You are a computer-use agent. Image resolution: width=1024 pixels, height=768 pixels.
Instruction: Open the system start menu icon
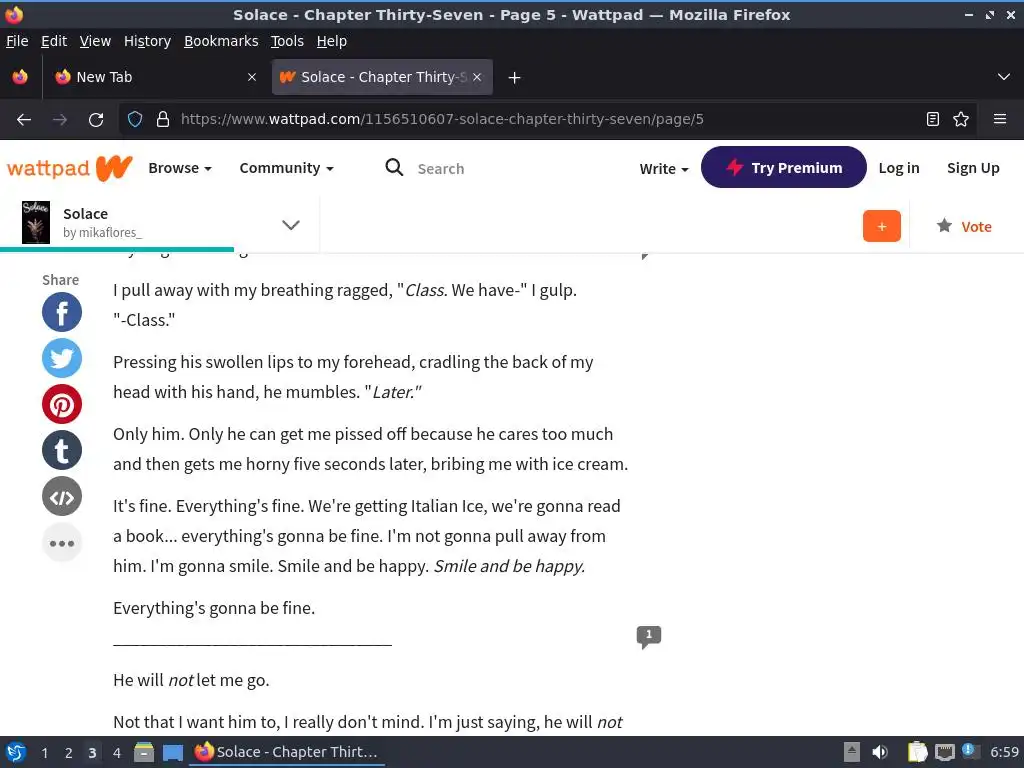click(x=16, y=752)
